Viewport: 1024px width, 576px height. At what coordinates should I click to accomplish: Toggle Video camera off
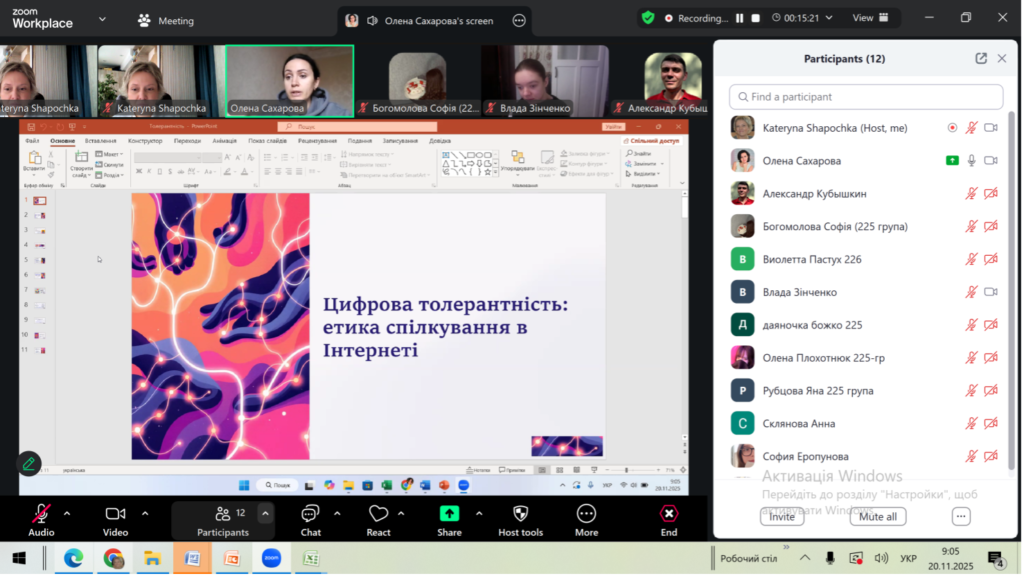coord(115,514)
